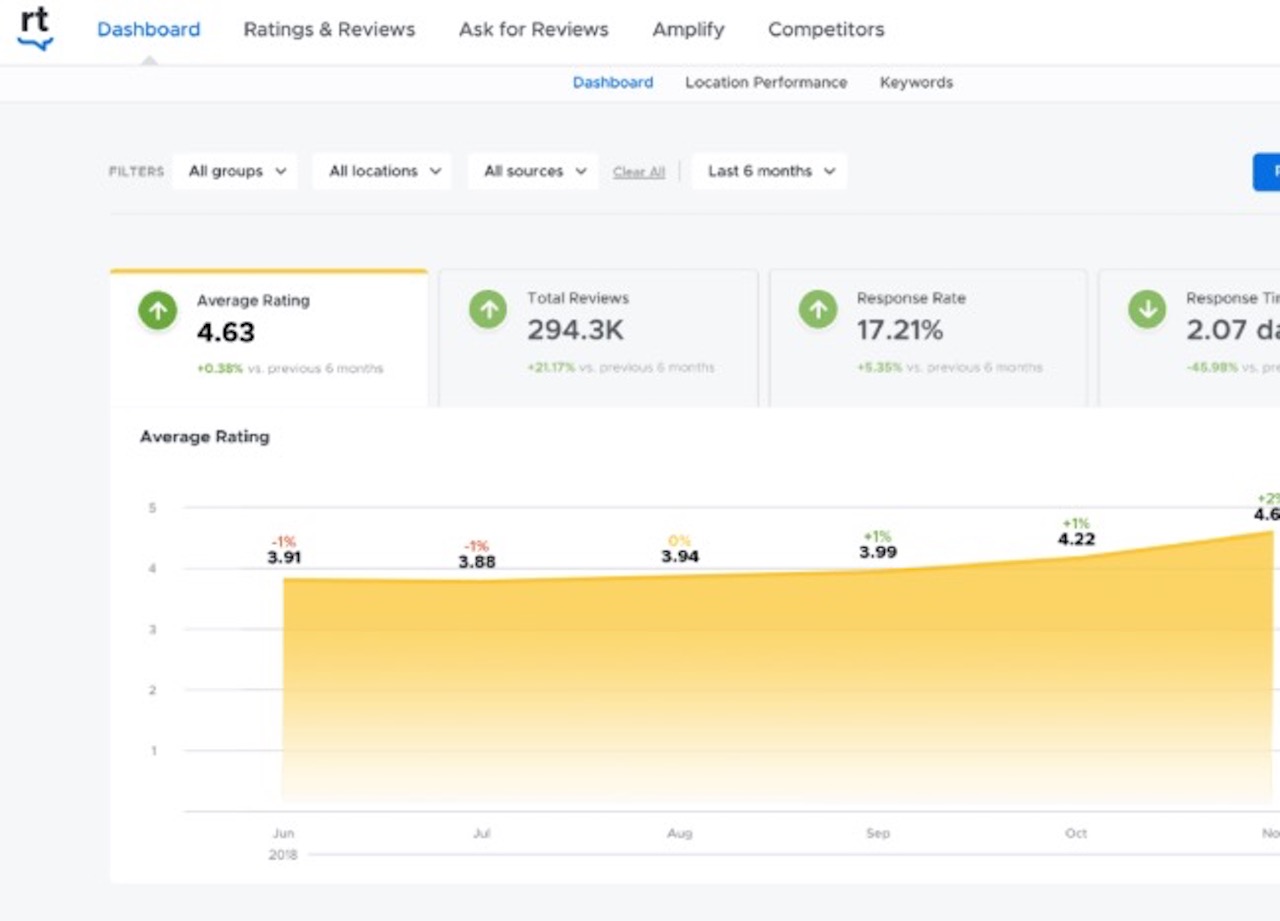Switch to the Location Performance tab
The image size is (1280, 921).
pyautogui.click(x=766, y=83)
